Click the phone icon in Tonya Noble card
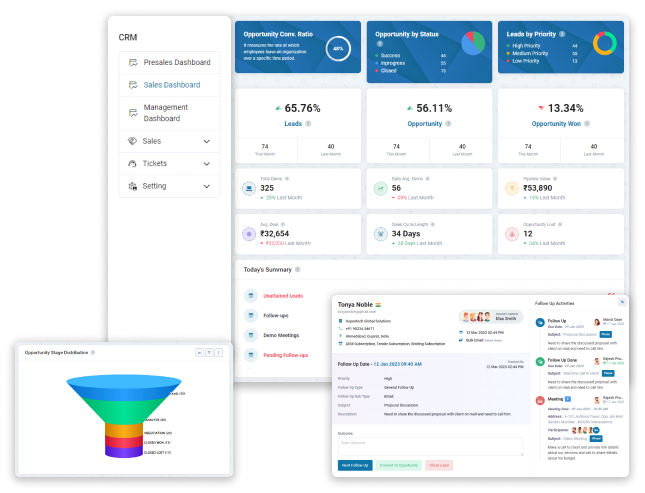Image resolution: width=645 pixels, height=493 pixels. [340, 328]
